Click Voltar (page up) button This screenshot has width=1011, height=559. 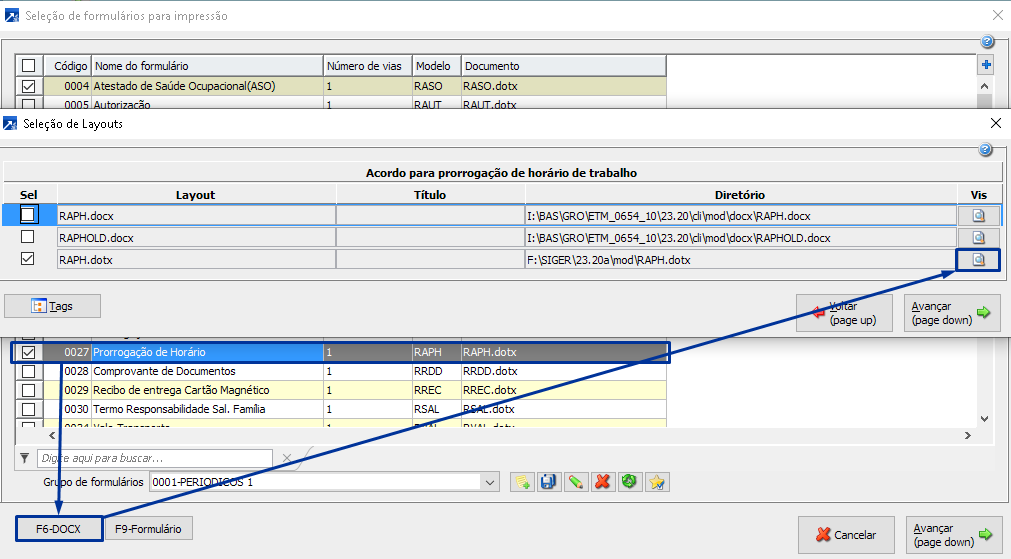click(x=845, y=312)
